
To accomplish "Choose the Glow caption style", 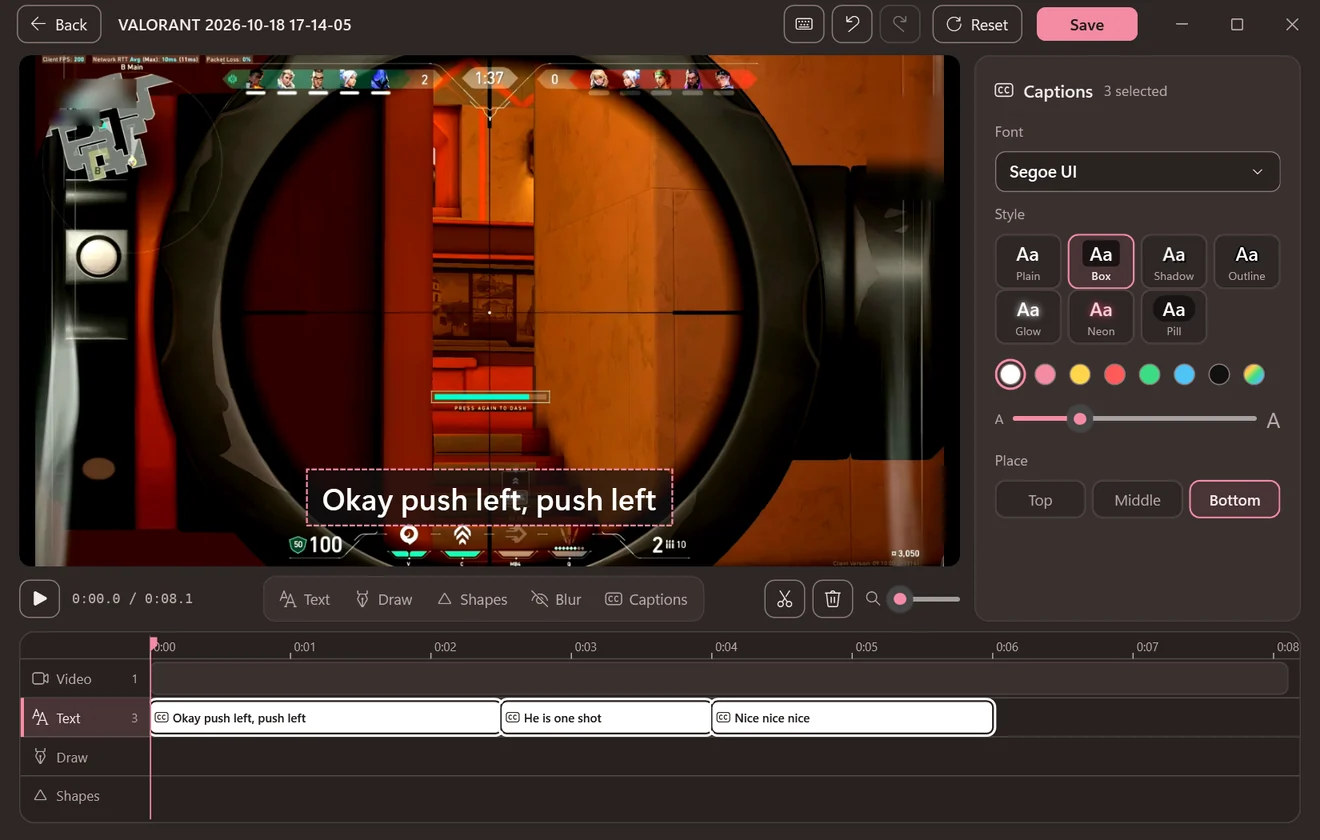I will pyautogui.click(x=1028, y=317).
